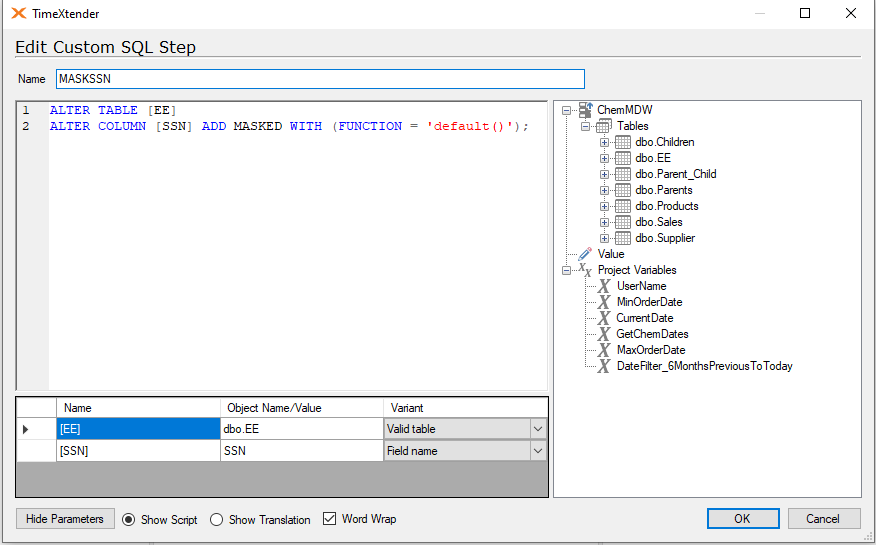Click the dbo.Supplier table icon
Viewport: 876px width, 545px height.
[x=623, y=238]
